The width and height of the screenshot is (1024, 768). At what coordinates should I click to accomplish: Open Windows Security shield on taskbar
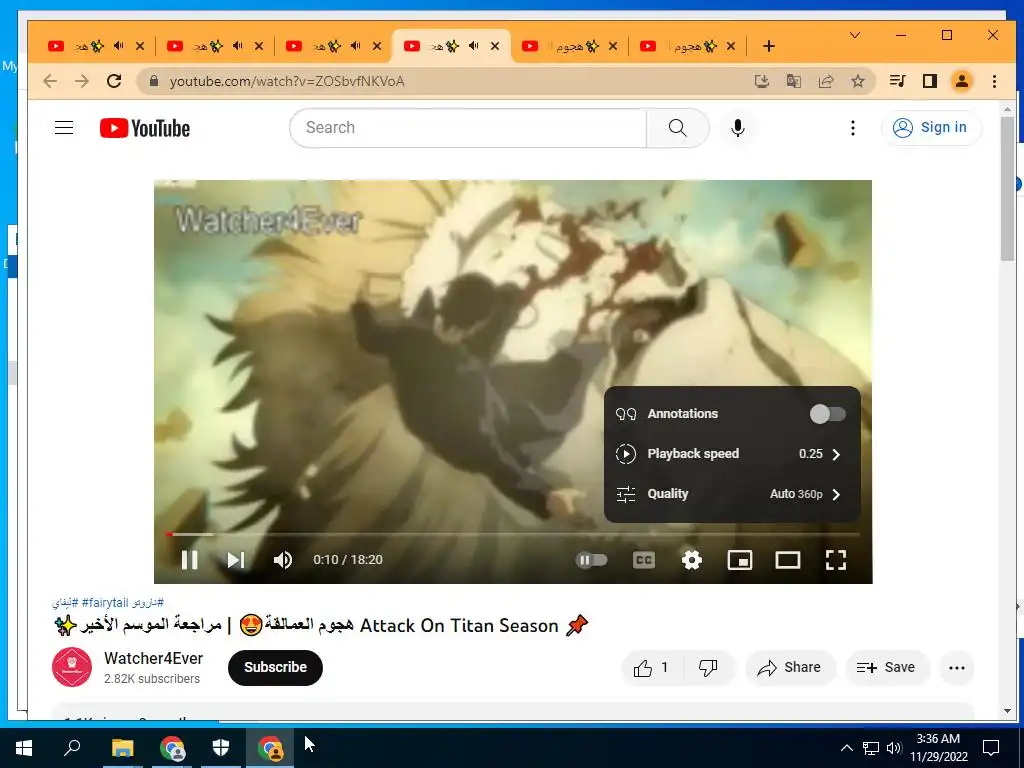point(221,748)
